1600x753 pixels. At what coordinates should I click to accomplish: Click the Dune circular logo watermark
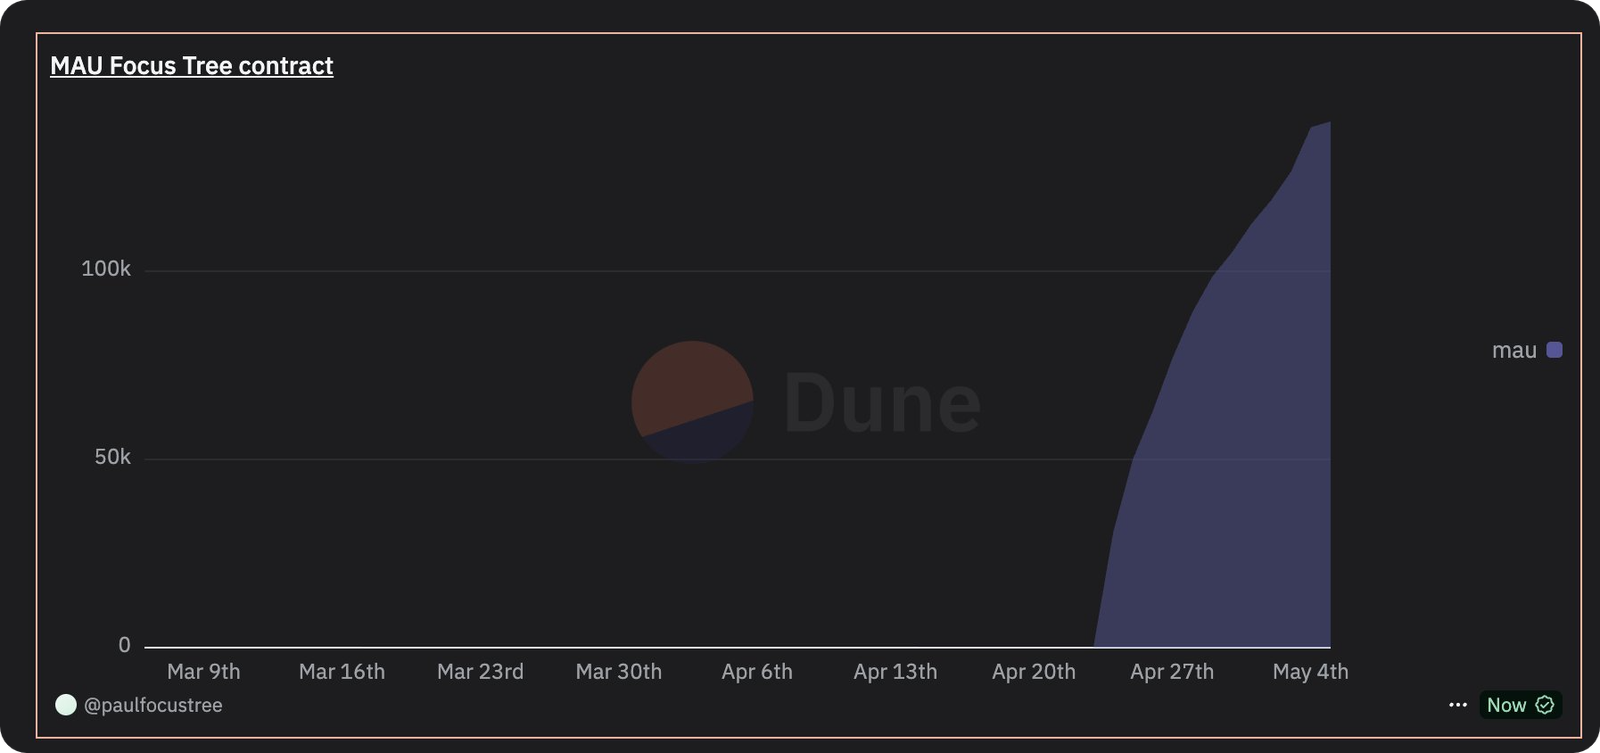[692, 401]
